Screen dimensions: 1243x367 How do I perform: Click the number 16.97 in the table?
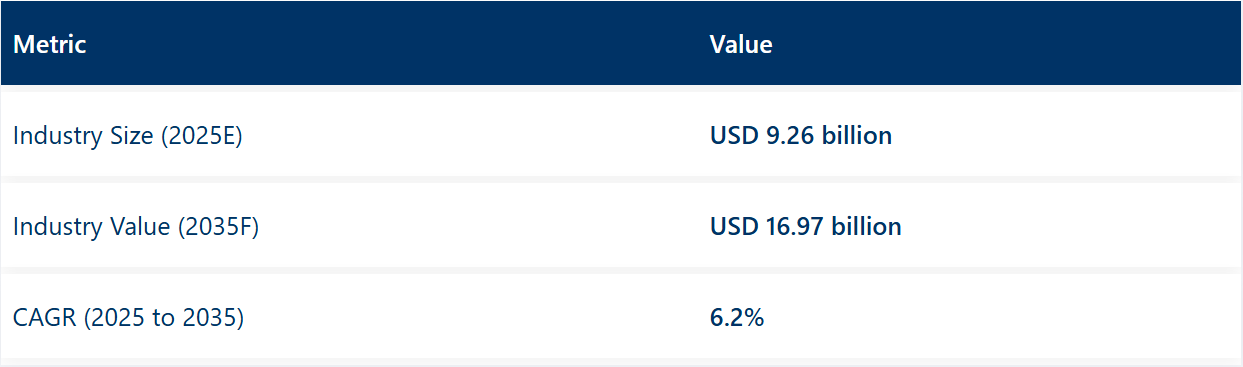tap(795, 227)
